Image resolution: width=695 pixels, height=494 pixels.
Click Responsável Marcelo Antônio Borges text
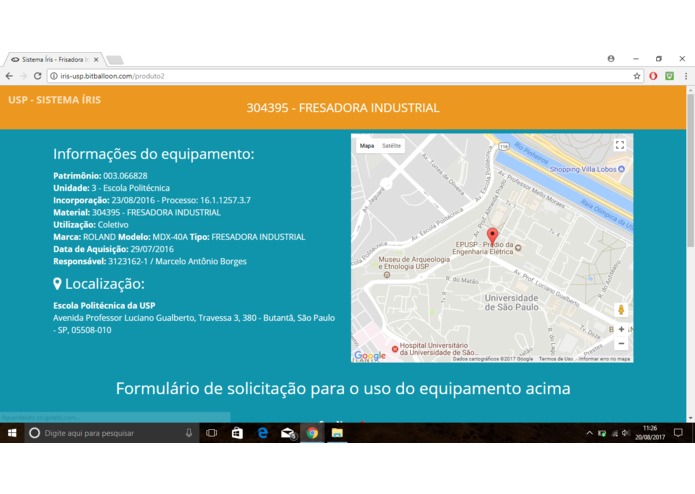coord(150,261)
